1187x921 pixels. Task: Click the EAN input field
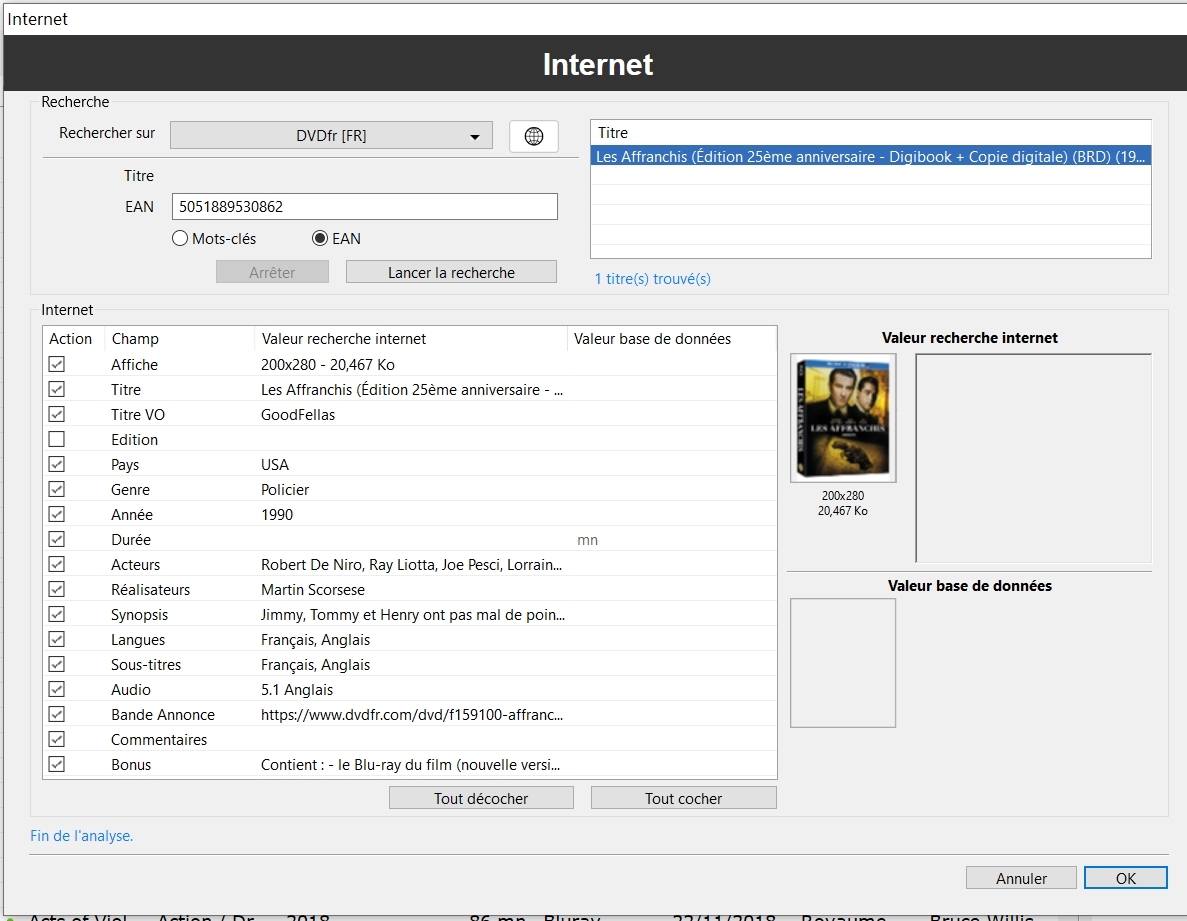tap(364, 207)
